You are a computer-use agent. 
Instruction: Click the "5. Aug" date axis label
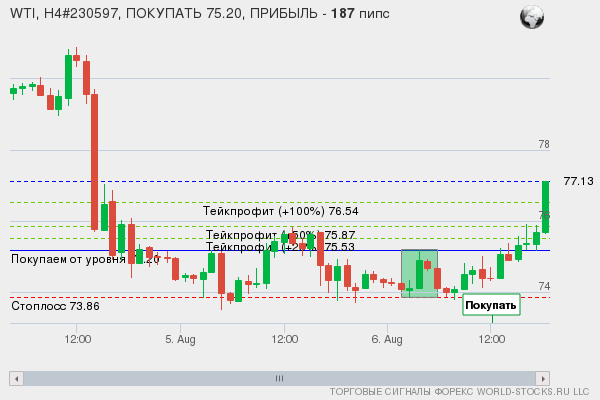pos(180,339)
